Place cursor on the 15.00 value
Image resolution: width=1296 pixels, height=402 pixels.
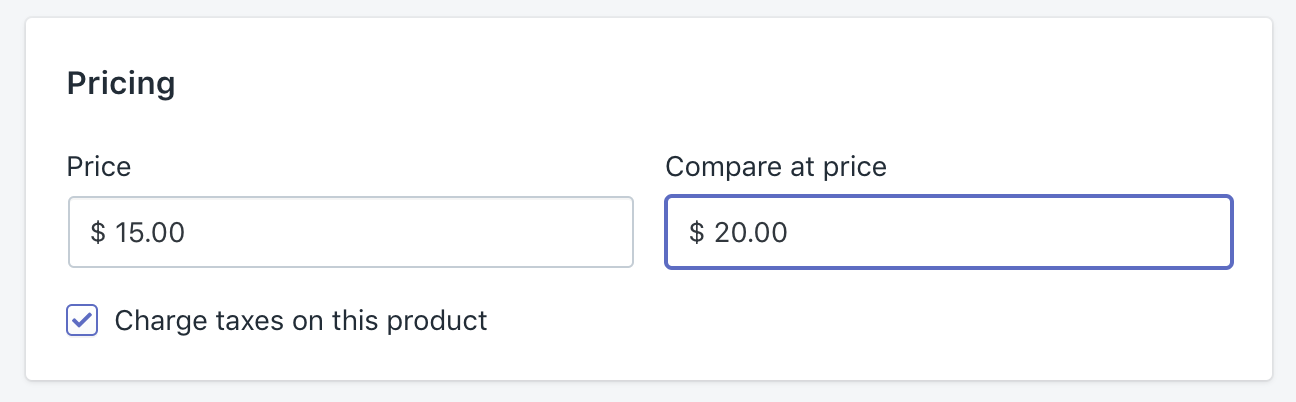click(150, 233)
